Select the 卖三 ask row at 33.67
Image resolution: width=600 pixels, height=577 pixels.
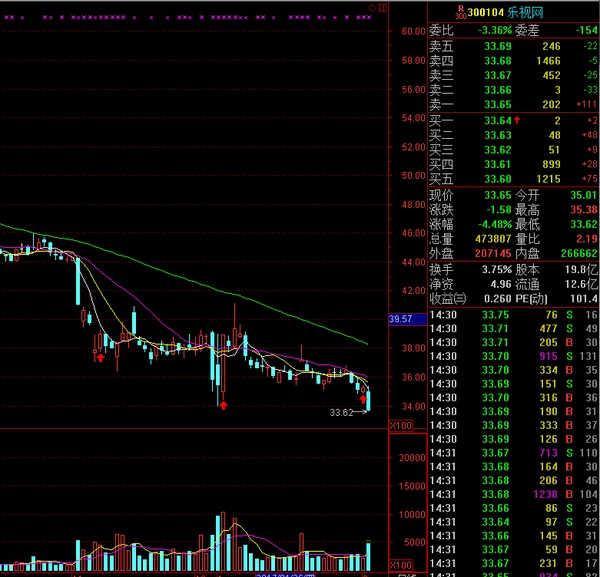pos(513,75)
